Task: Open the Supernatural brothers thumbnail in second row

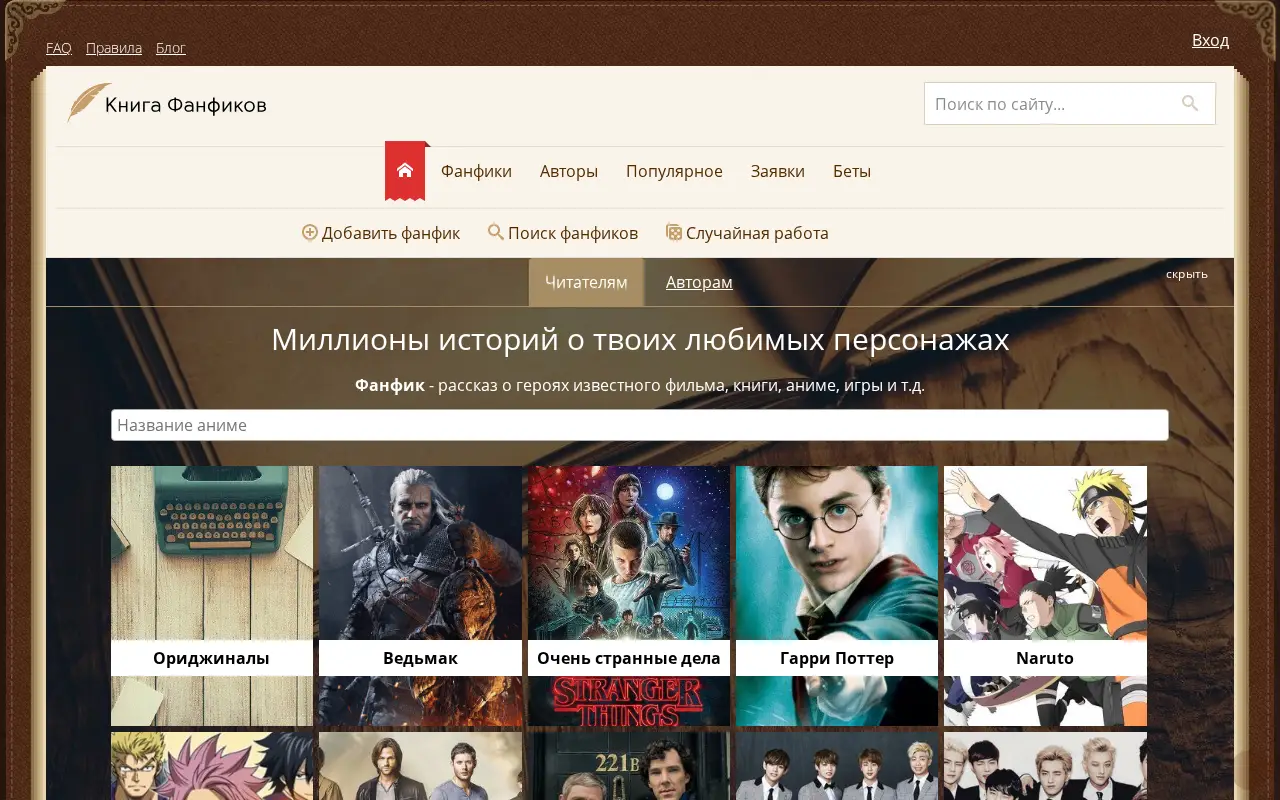Action: point(420,766)
